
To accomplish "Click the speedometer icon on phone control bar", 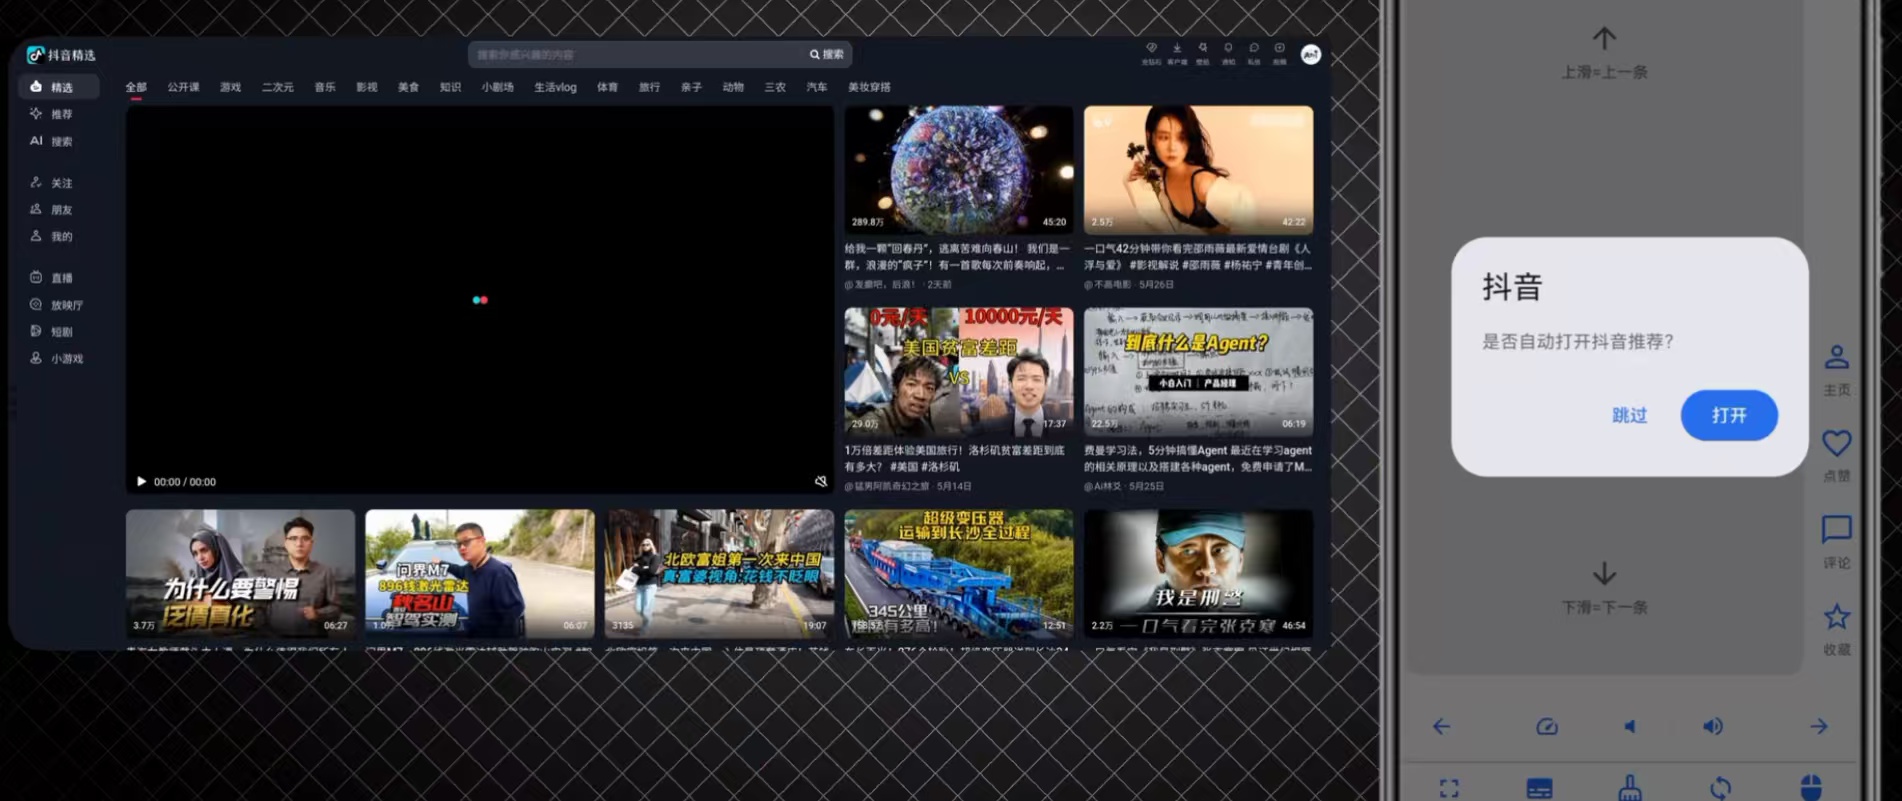I will pos(1547,727).
